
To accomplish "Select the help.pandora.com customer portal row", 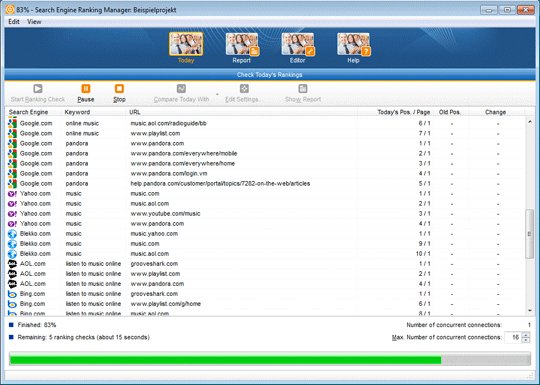I will pyautogui.click(x=265, y=184).
